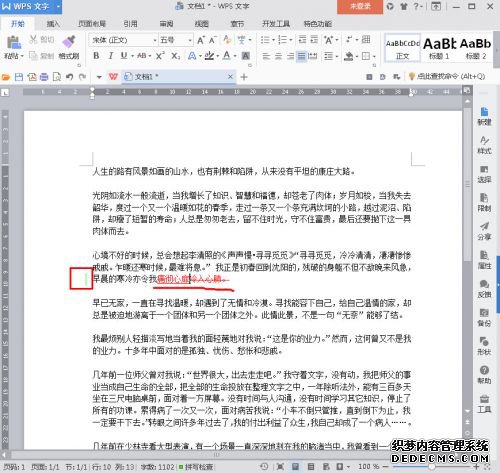Expand the font size dropdown
500x473 pixels.
point(190,40)
